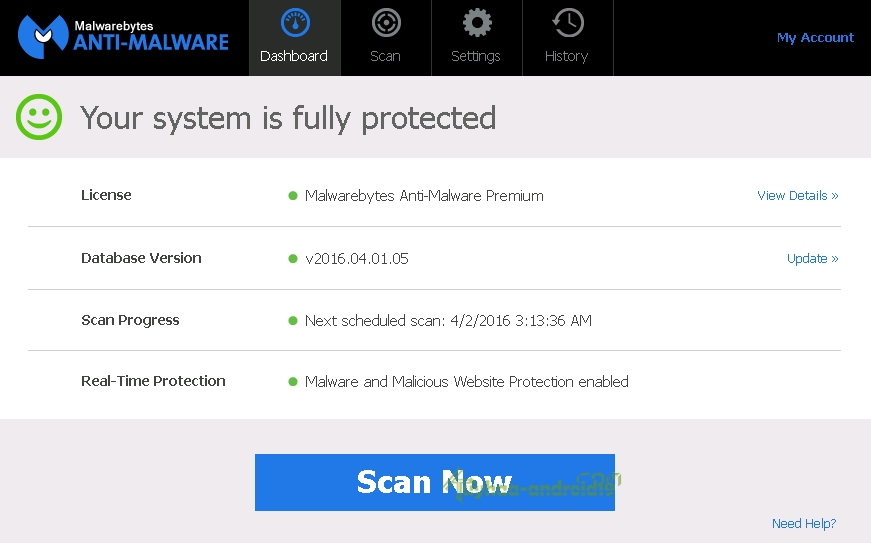Click the green dot beside next scheduled scan
The width and height of the screenshot is (871, 543).
click(x=293, y=320)
